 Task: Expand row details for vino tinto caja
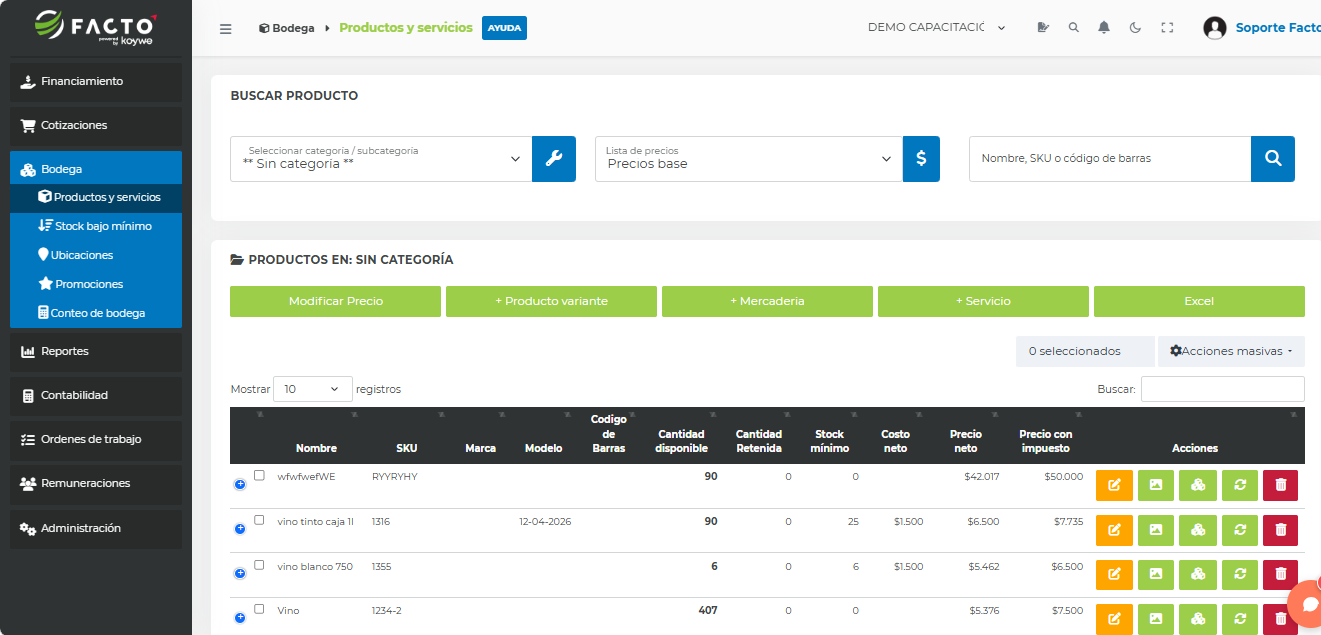pos(240,529)
